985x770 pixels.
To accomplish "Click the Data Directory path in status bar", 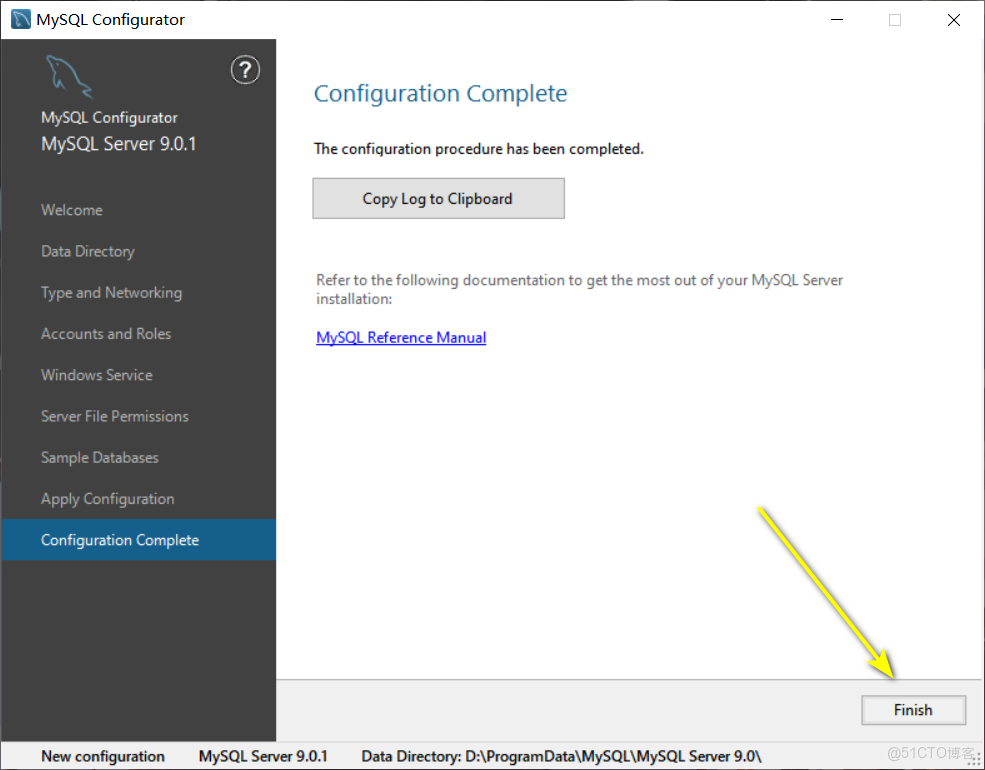I will point(562,756).
